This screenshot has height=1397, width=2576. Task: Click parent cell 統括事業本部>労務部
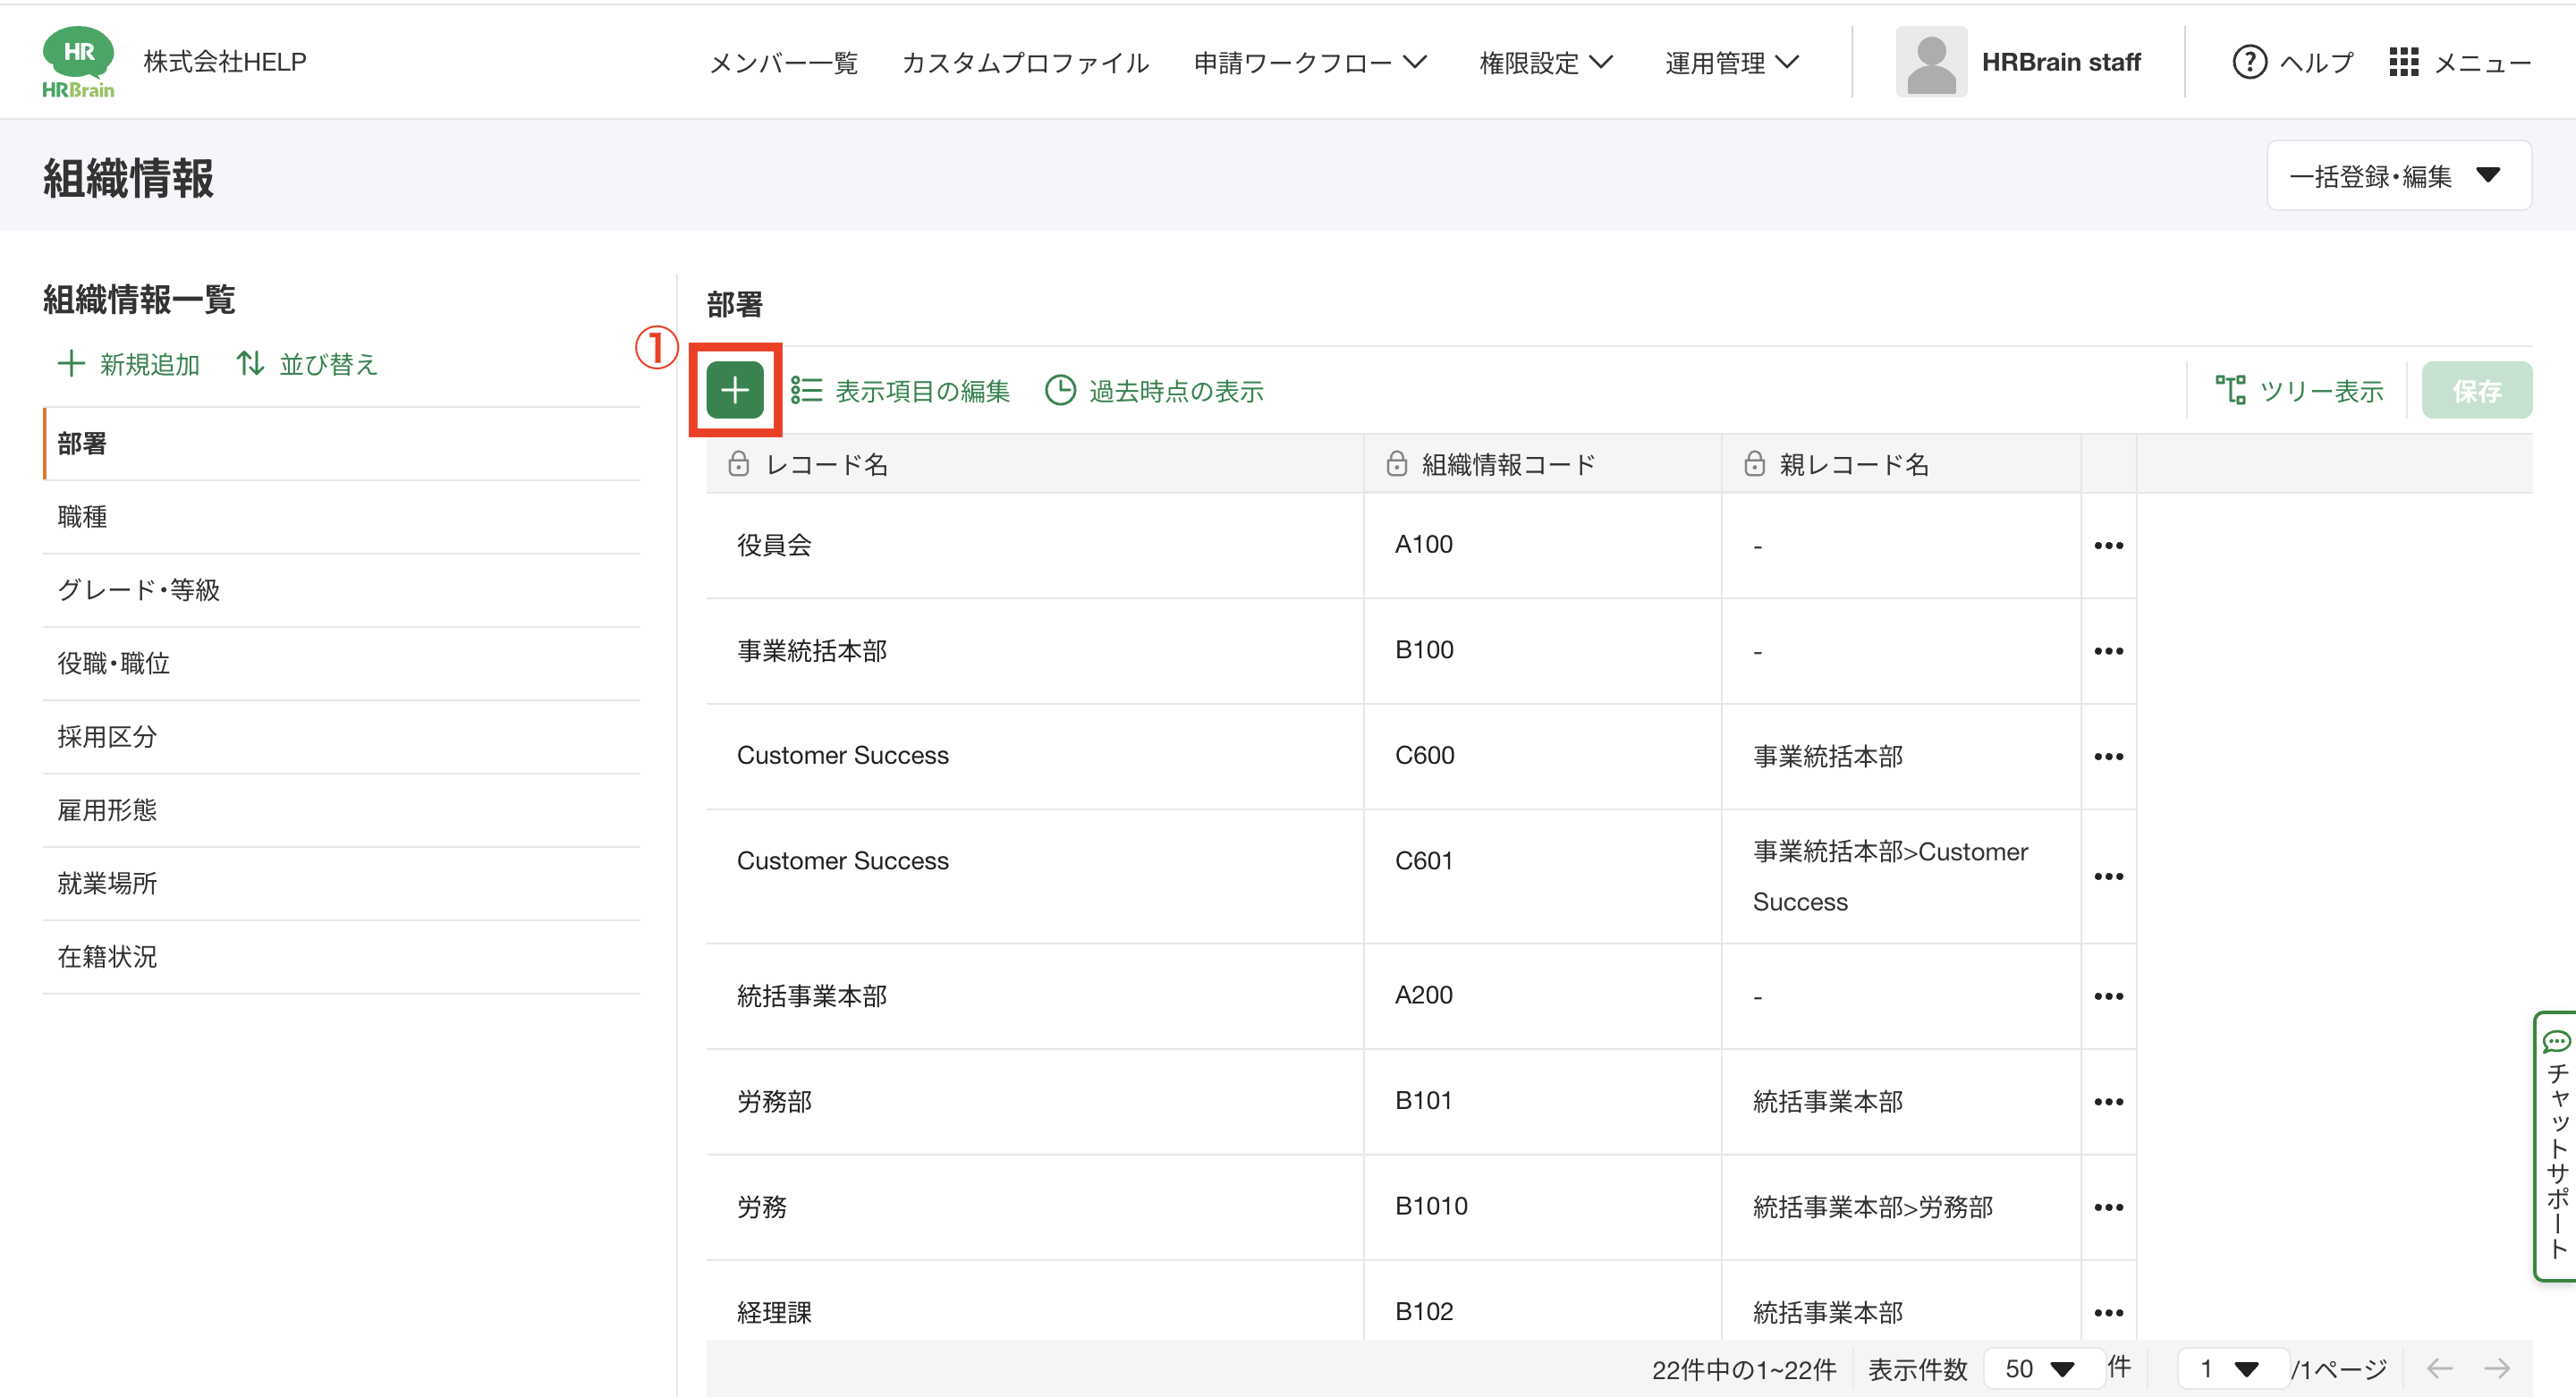(x=1900, y=1208)
